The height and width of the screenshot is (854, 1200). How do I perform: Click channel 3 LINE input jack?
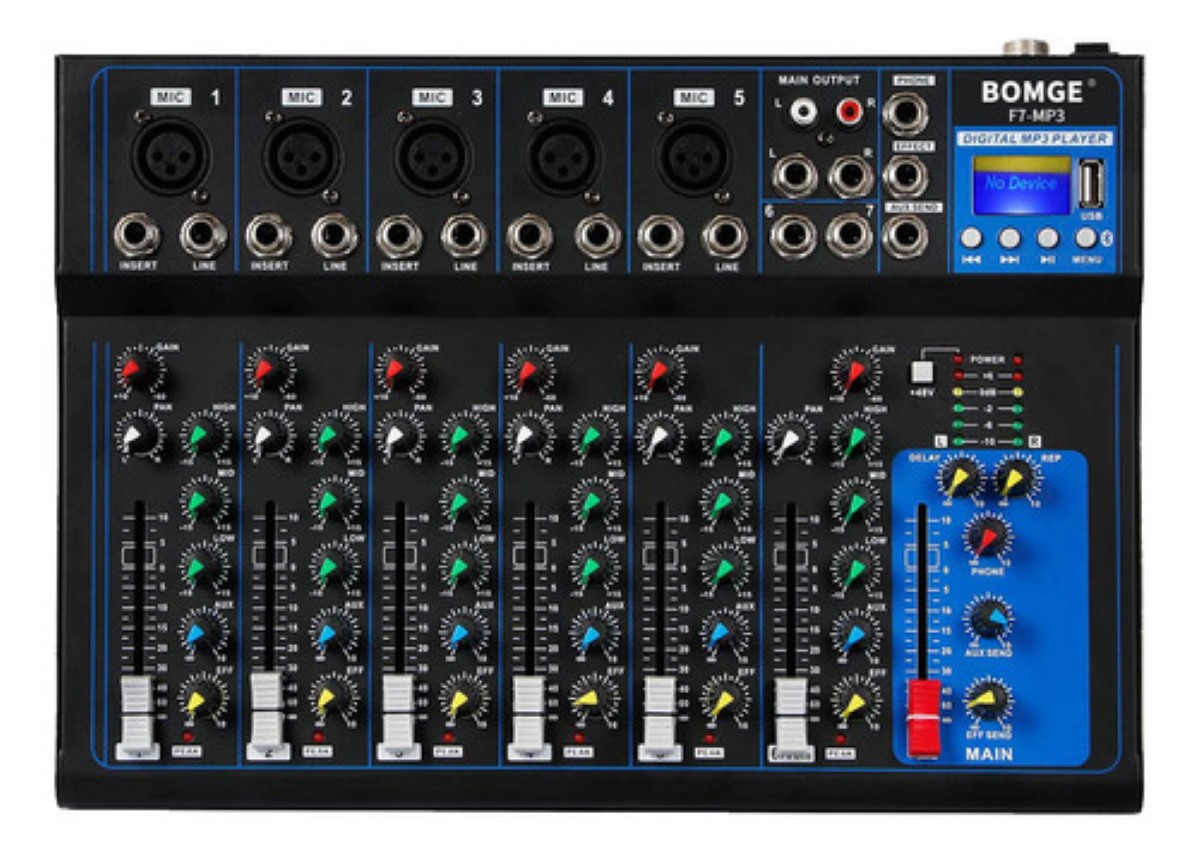[463, 231]
